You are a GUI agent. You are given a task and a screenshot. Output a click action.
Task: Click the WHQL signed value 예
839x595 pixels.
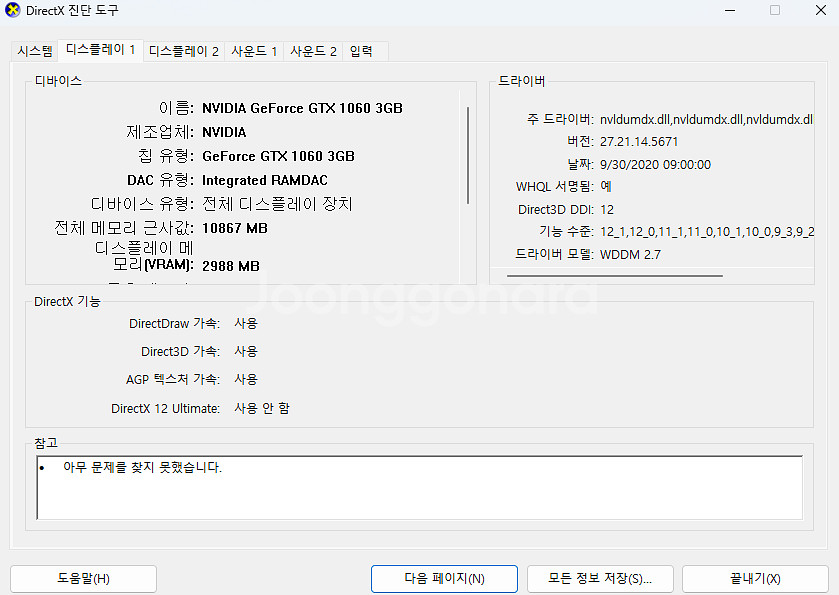pyautogui.click(x=606, y=187)
